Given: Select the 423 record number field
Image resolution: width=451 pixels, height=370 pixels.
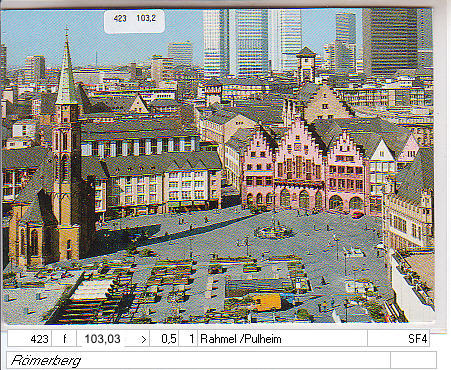Looking at the screenshot, I should point(30,339).
